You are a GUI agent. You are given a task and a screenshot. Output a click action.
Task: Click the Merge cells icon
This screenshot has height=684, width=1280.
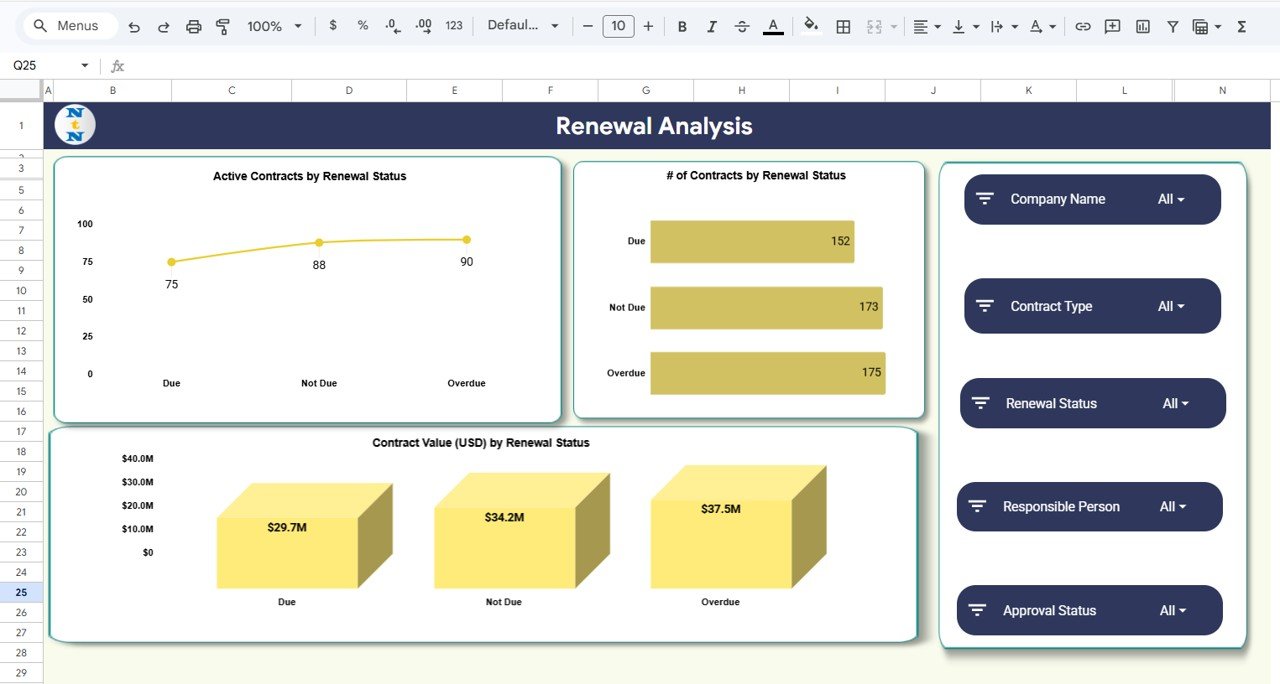point(873,26)
